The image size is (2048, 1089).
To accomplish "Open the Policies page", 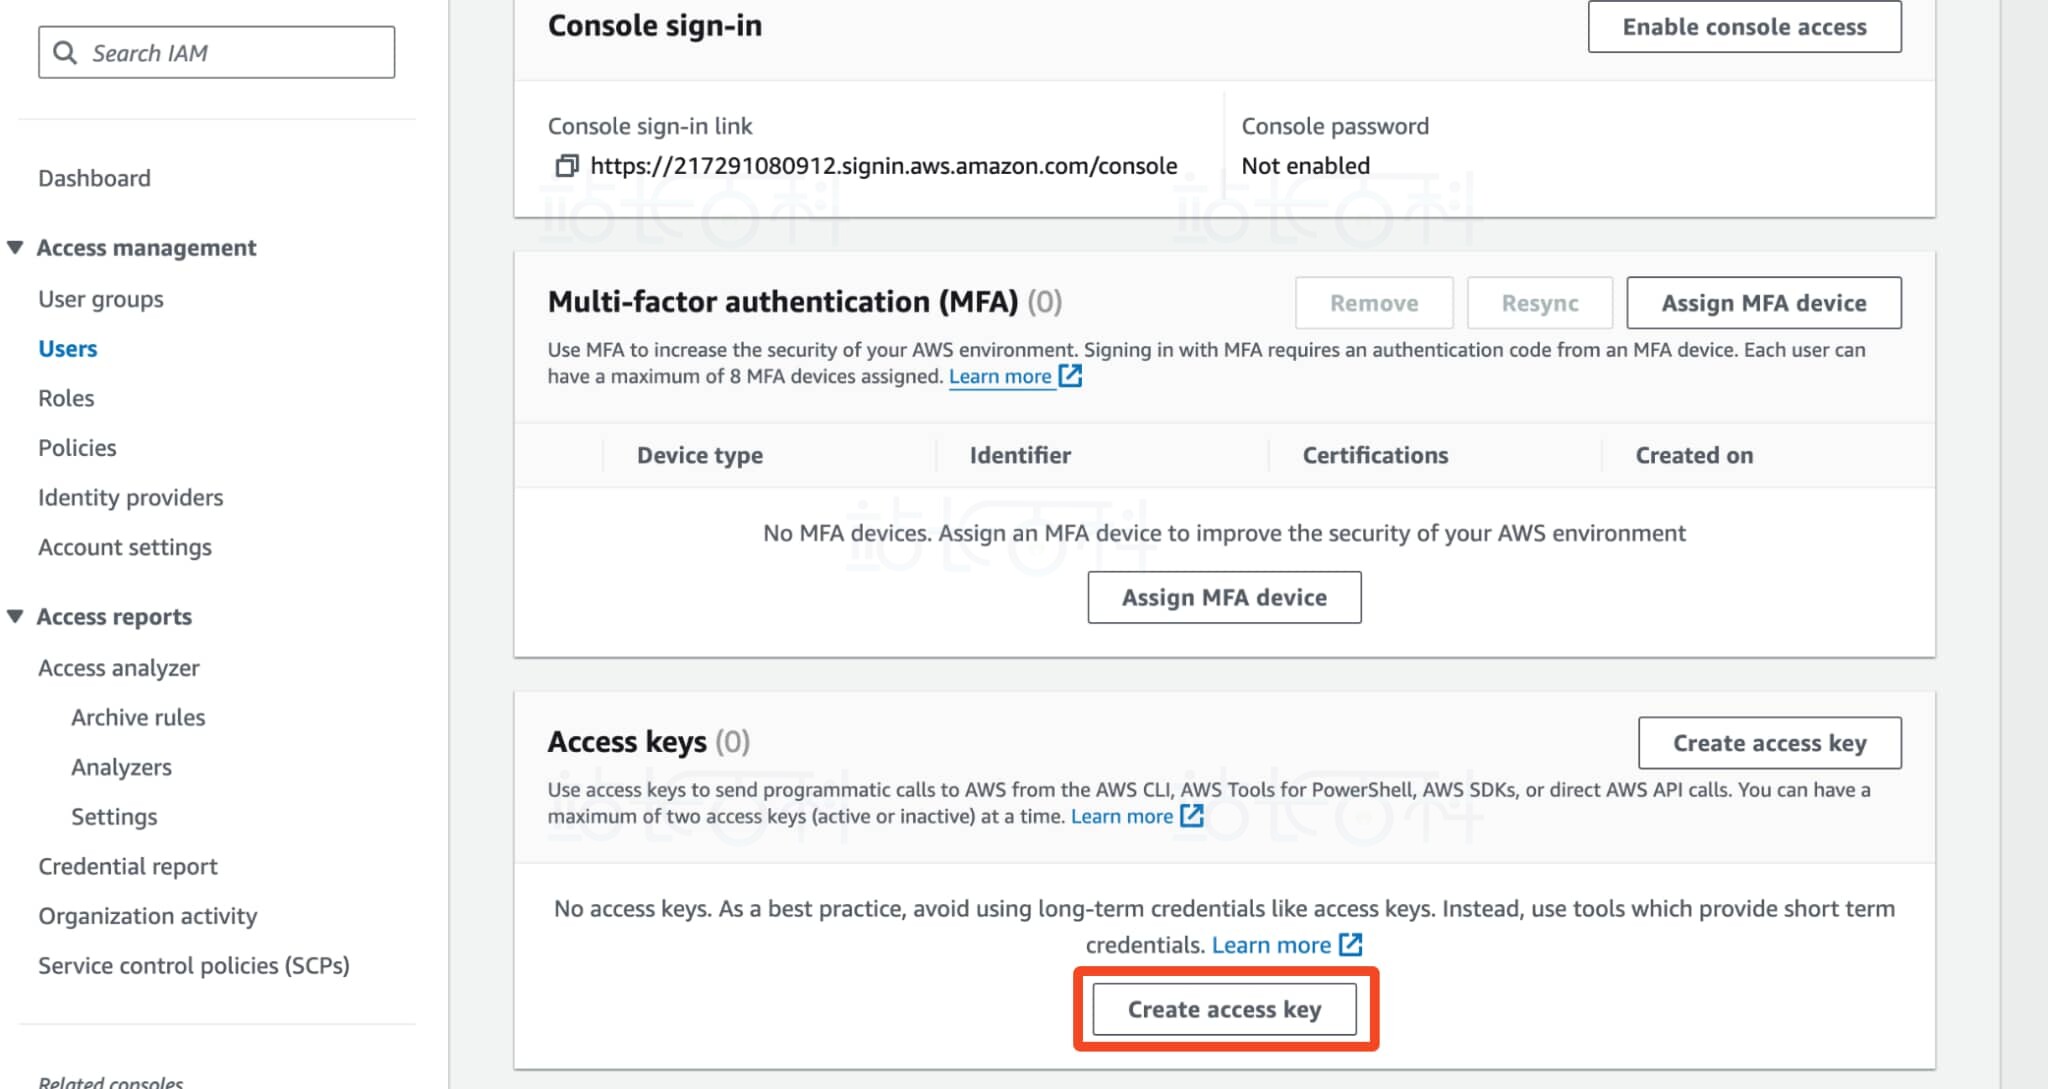I will click(x=77, y=448).
